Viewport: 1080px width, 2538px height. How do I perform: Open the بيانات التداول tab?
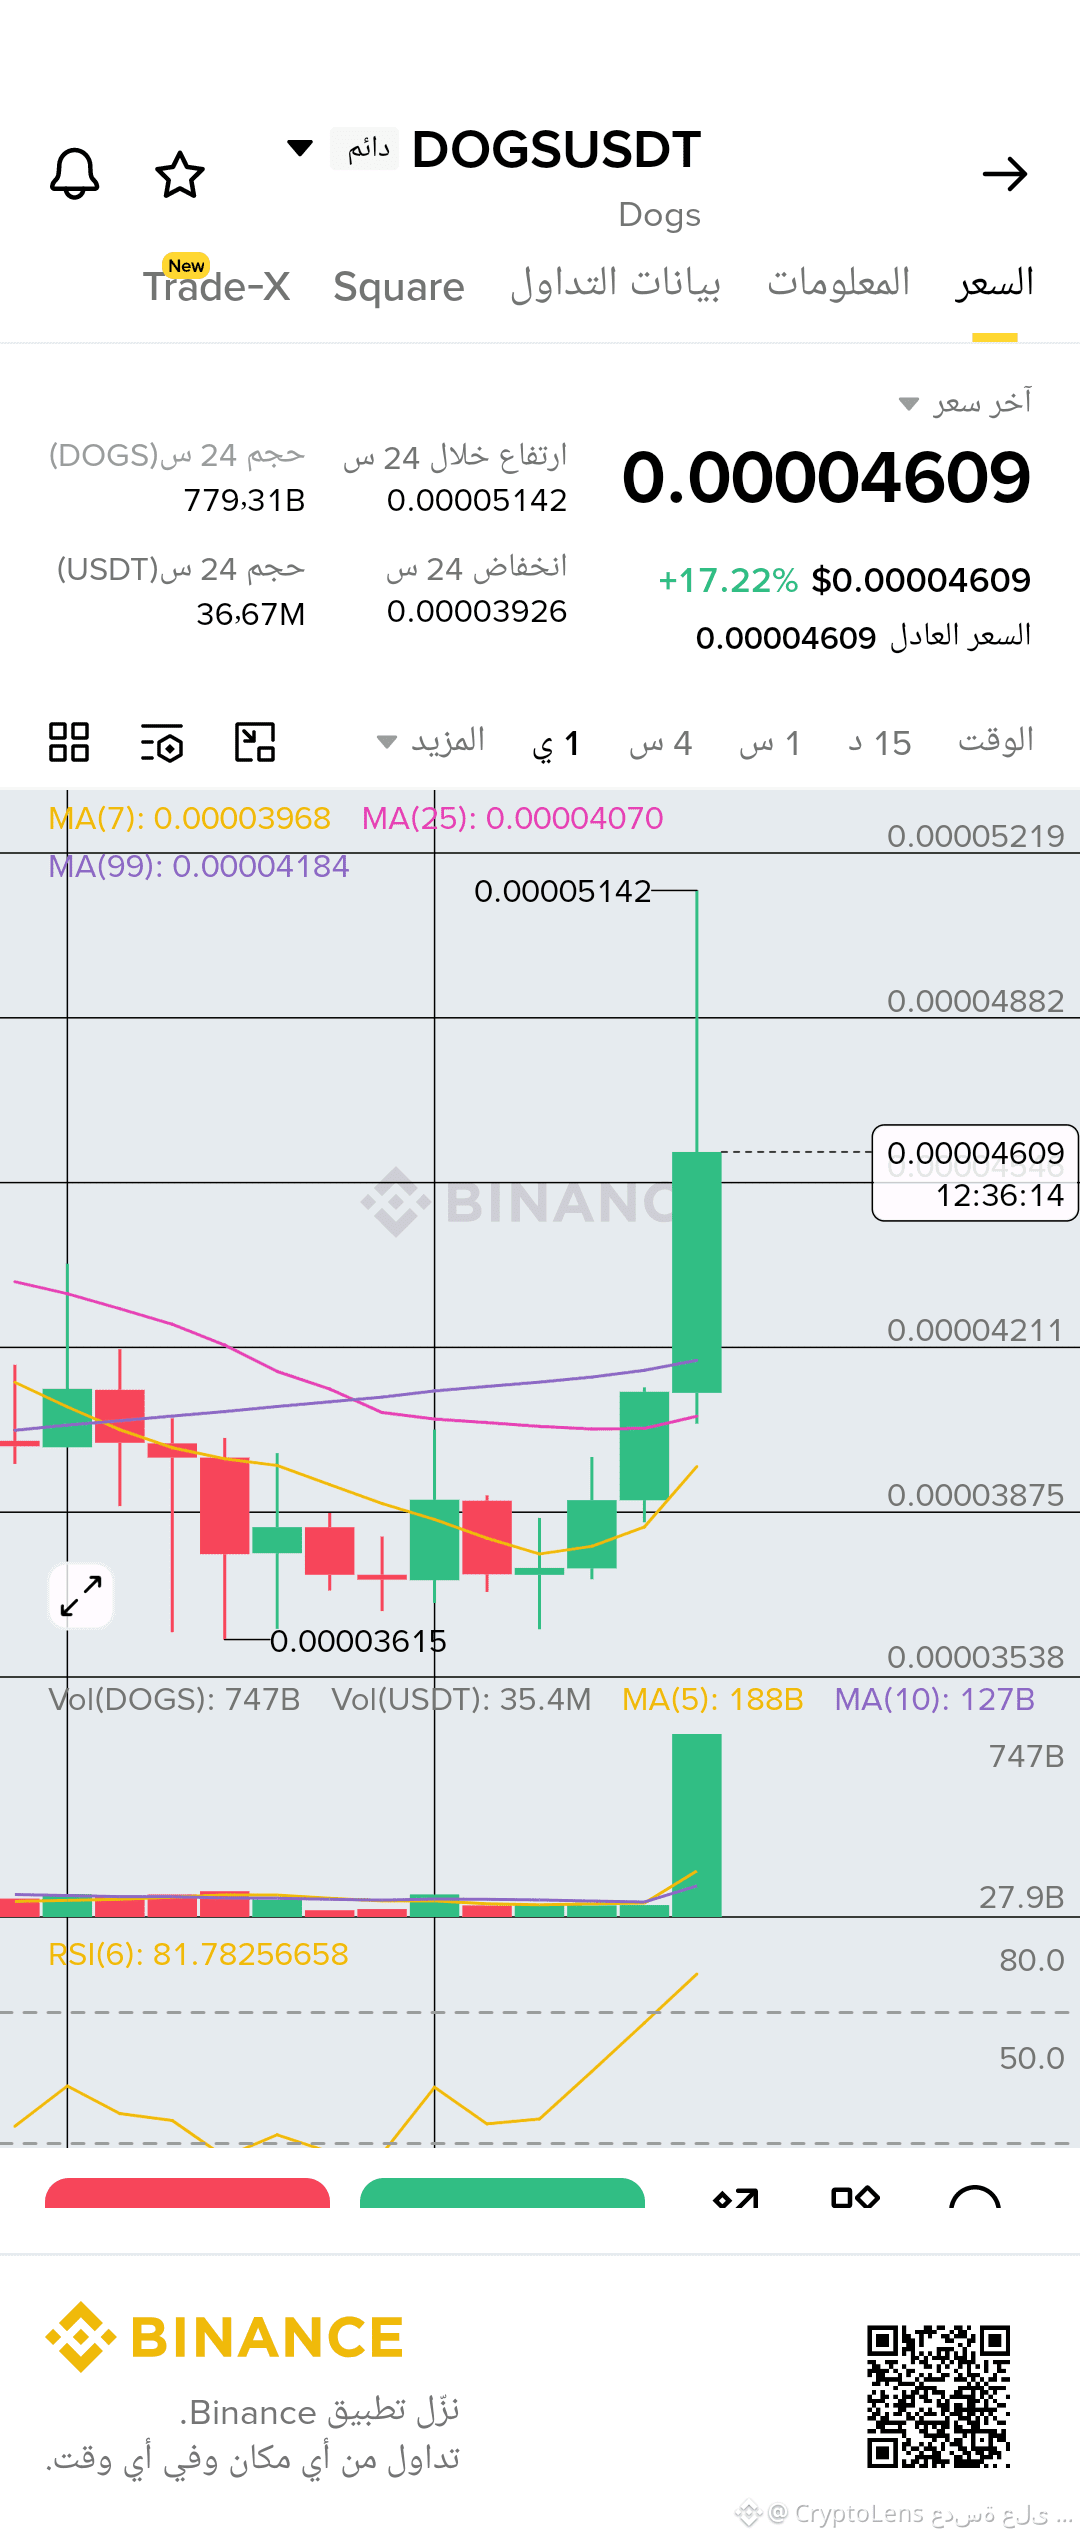click(x=616, y=284)
